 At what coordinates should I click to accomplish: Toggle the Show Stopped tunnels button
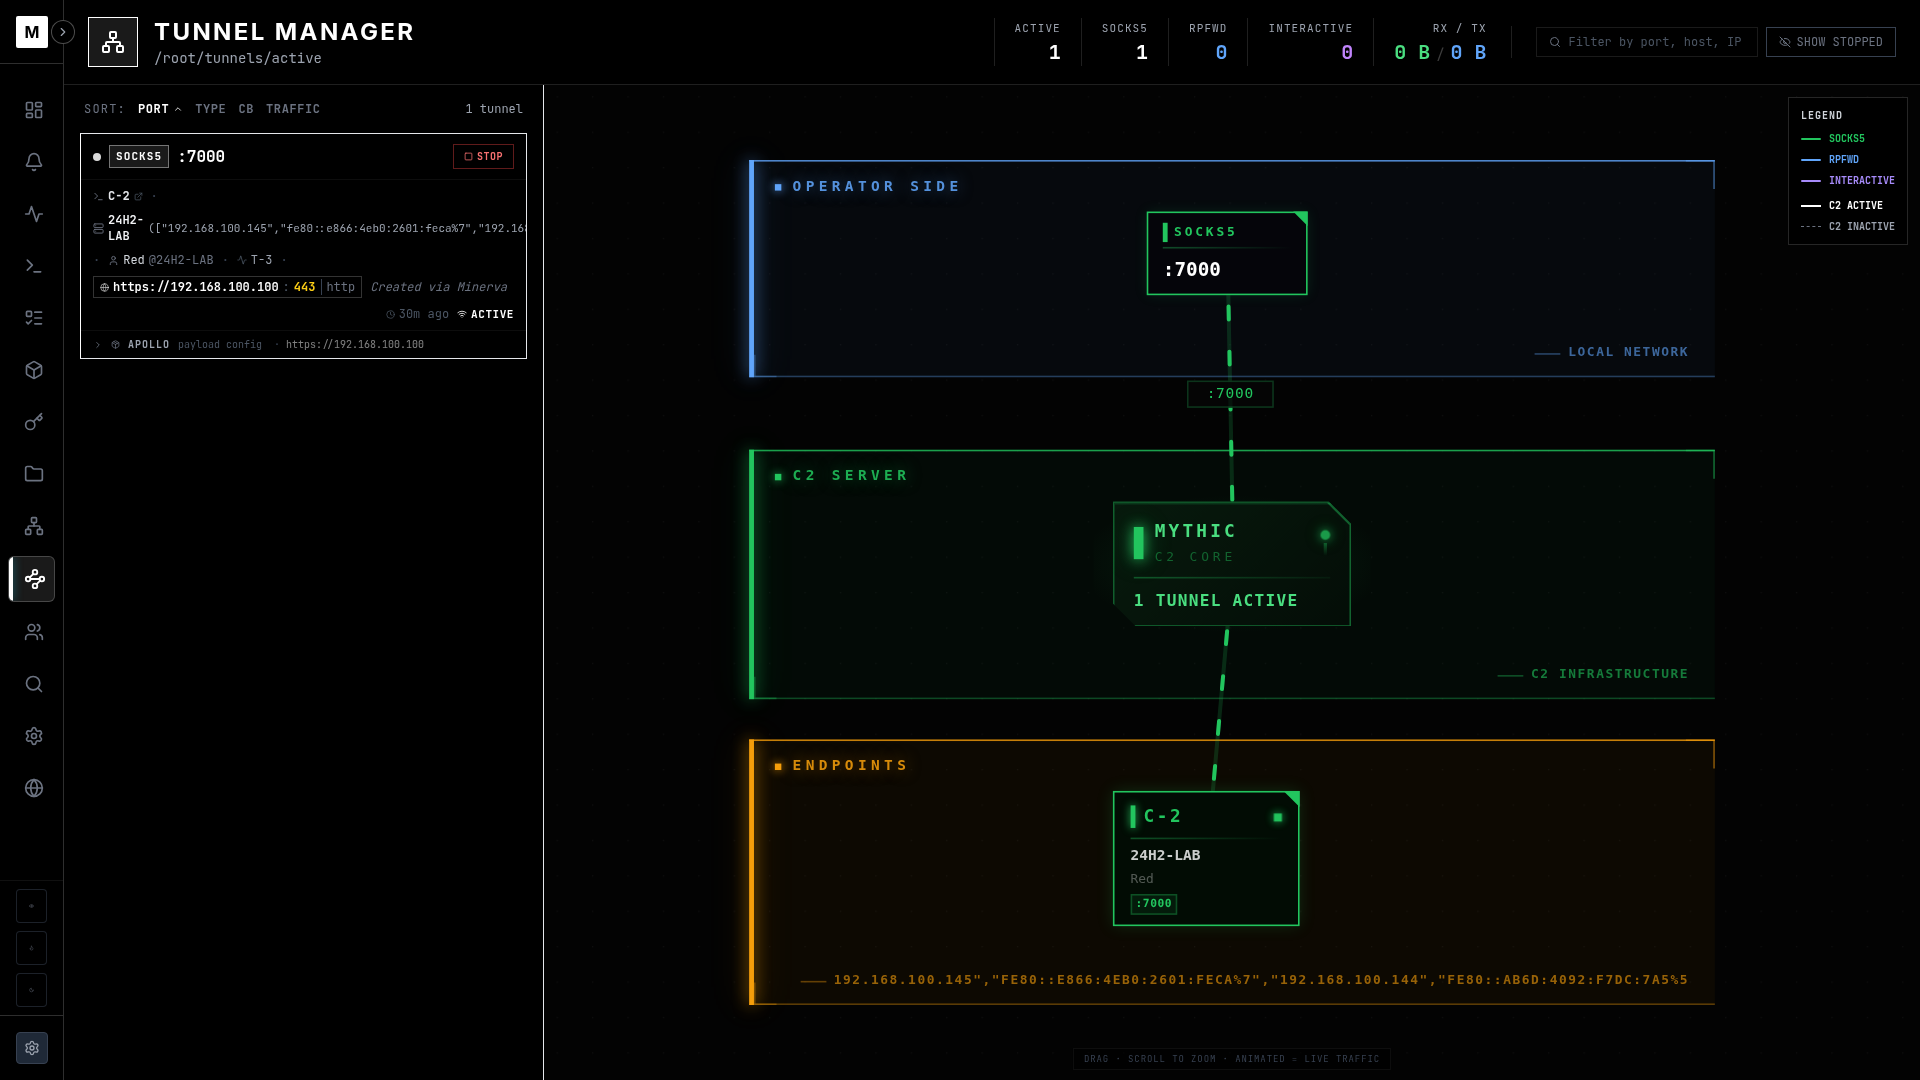(x=1830, y=42)
